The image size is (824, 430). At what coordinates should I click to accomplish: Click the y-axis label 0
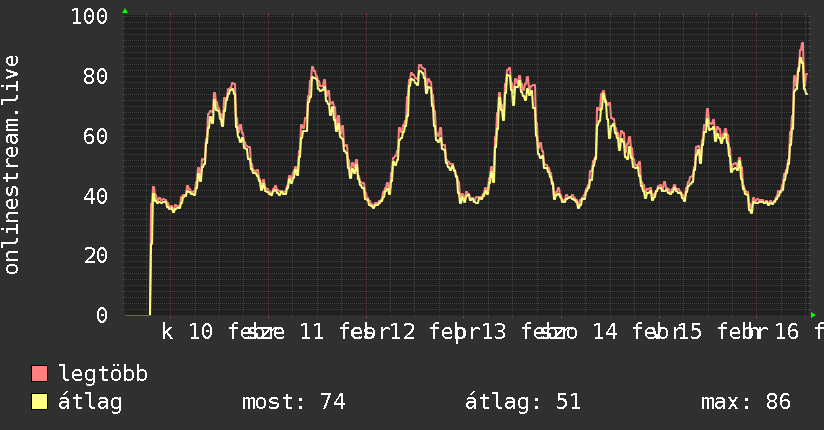[102, 315]
